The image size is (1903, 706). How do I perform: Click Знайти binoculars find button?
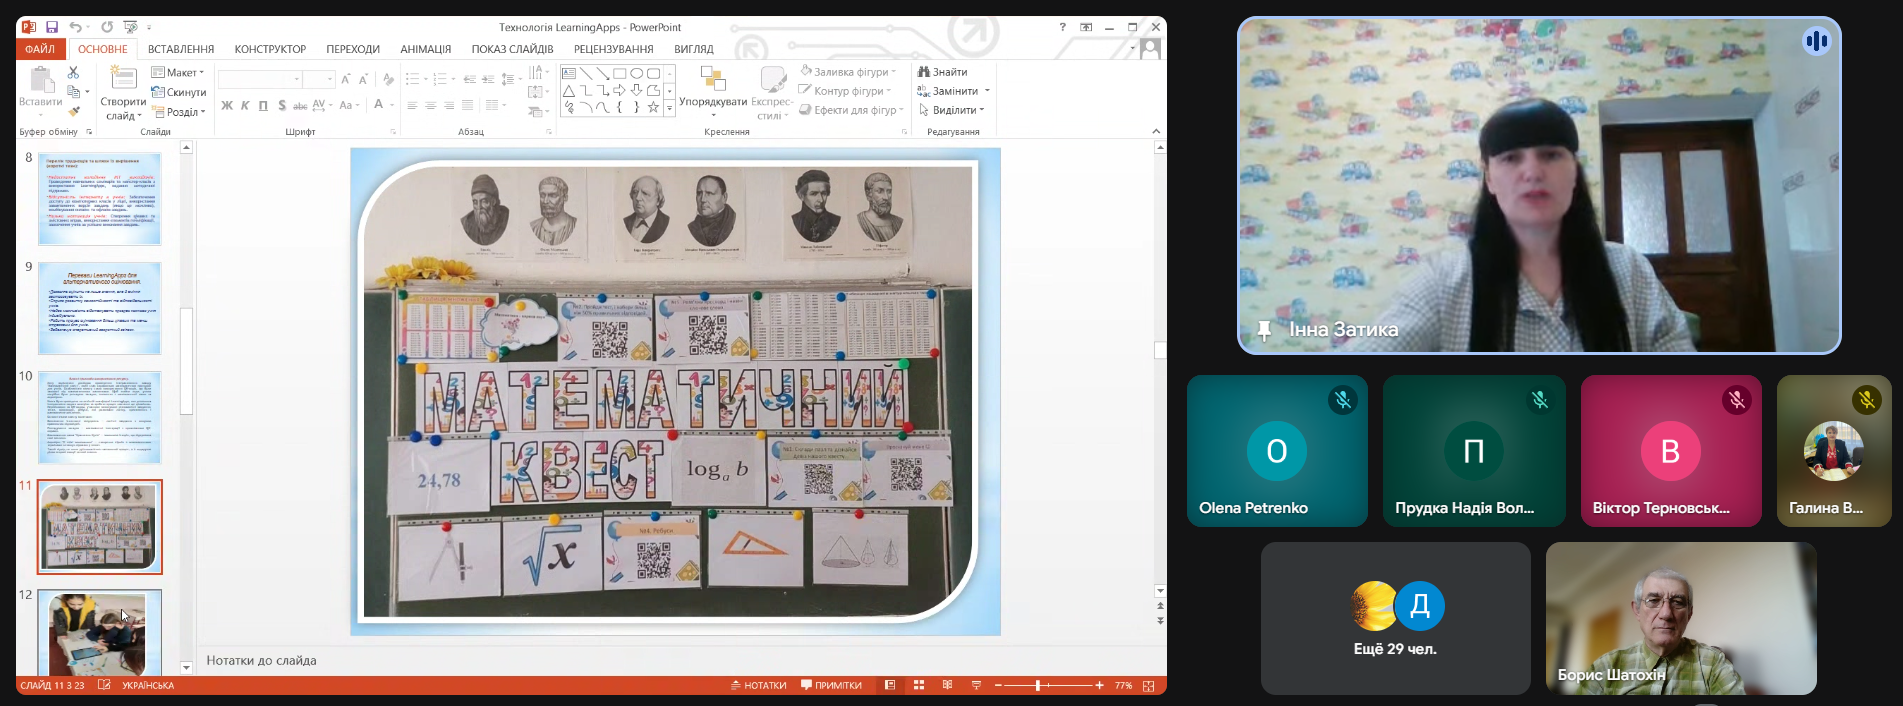click(x=942, y=72)
